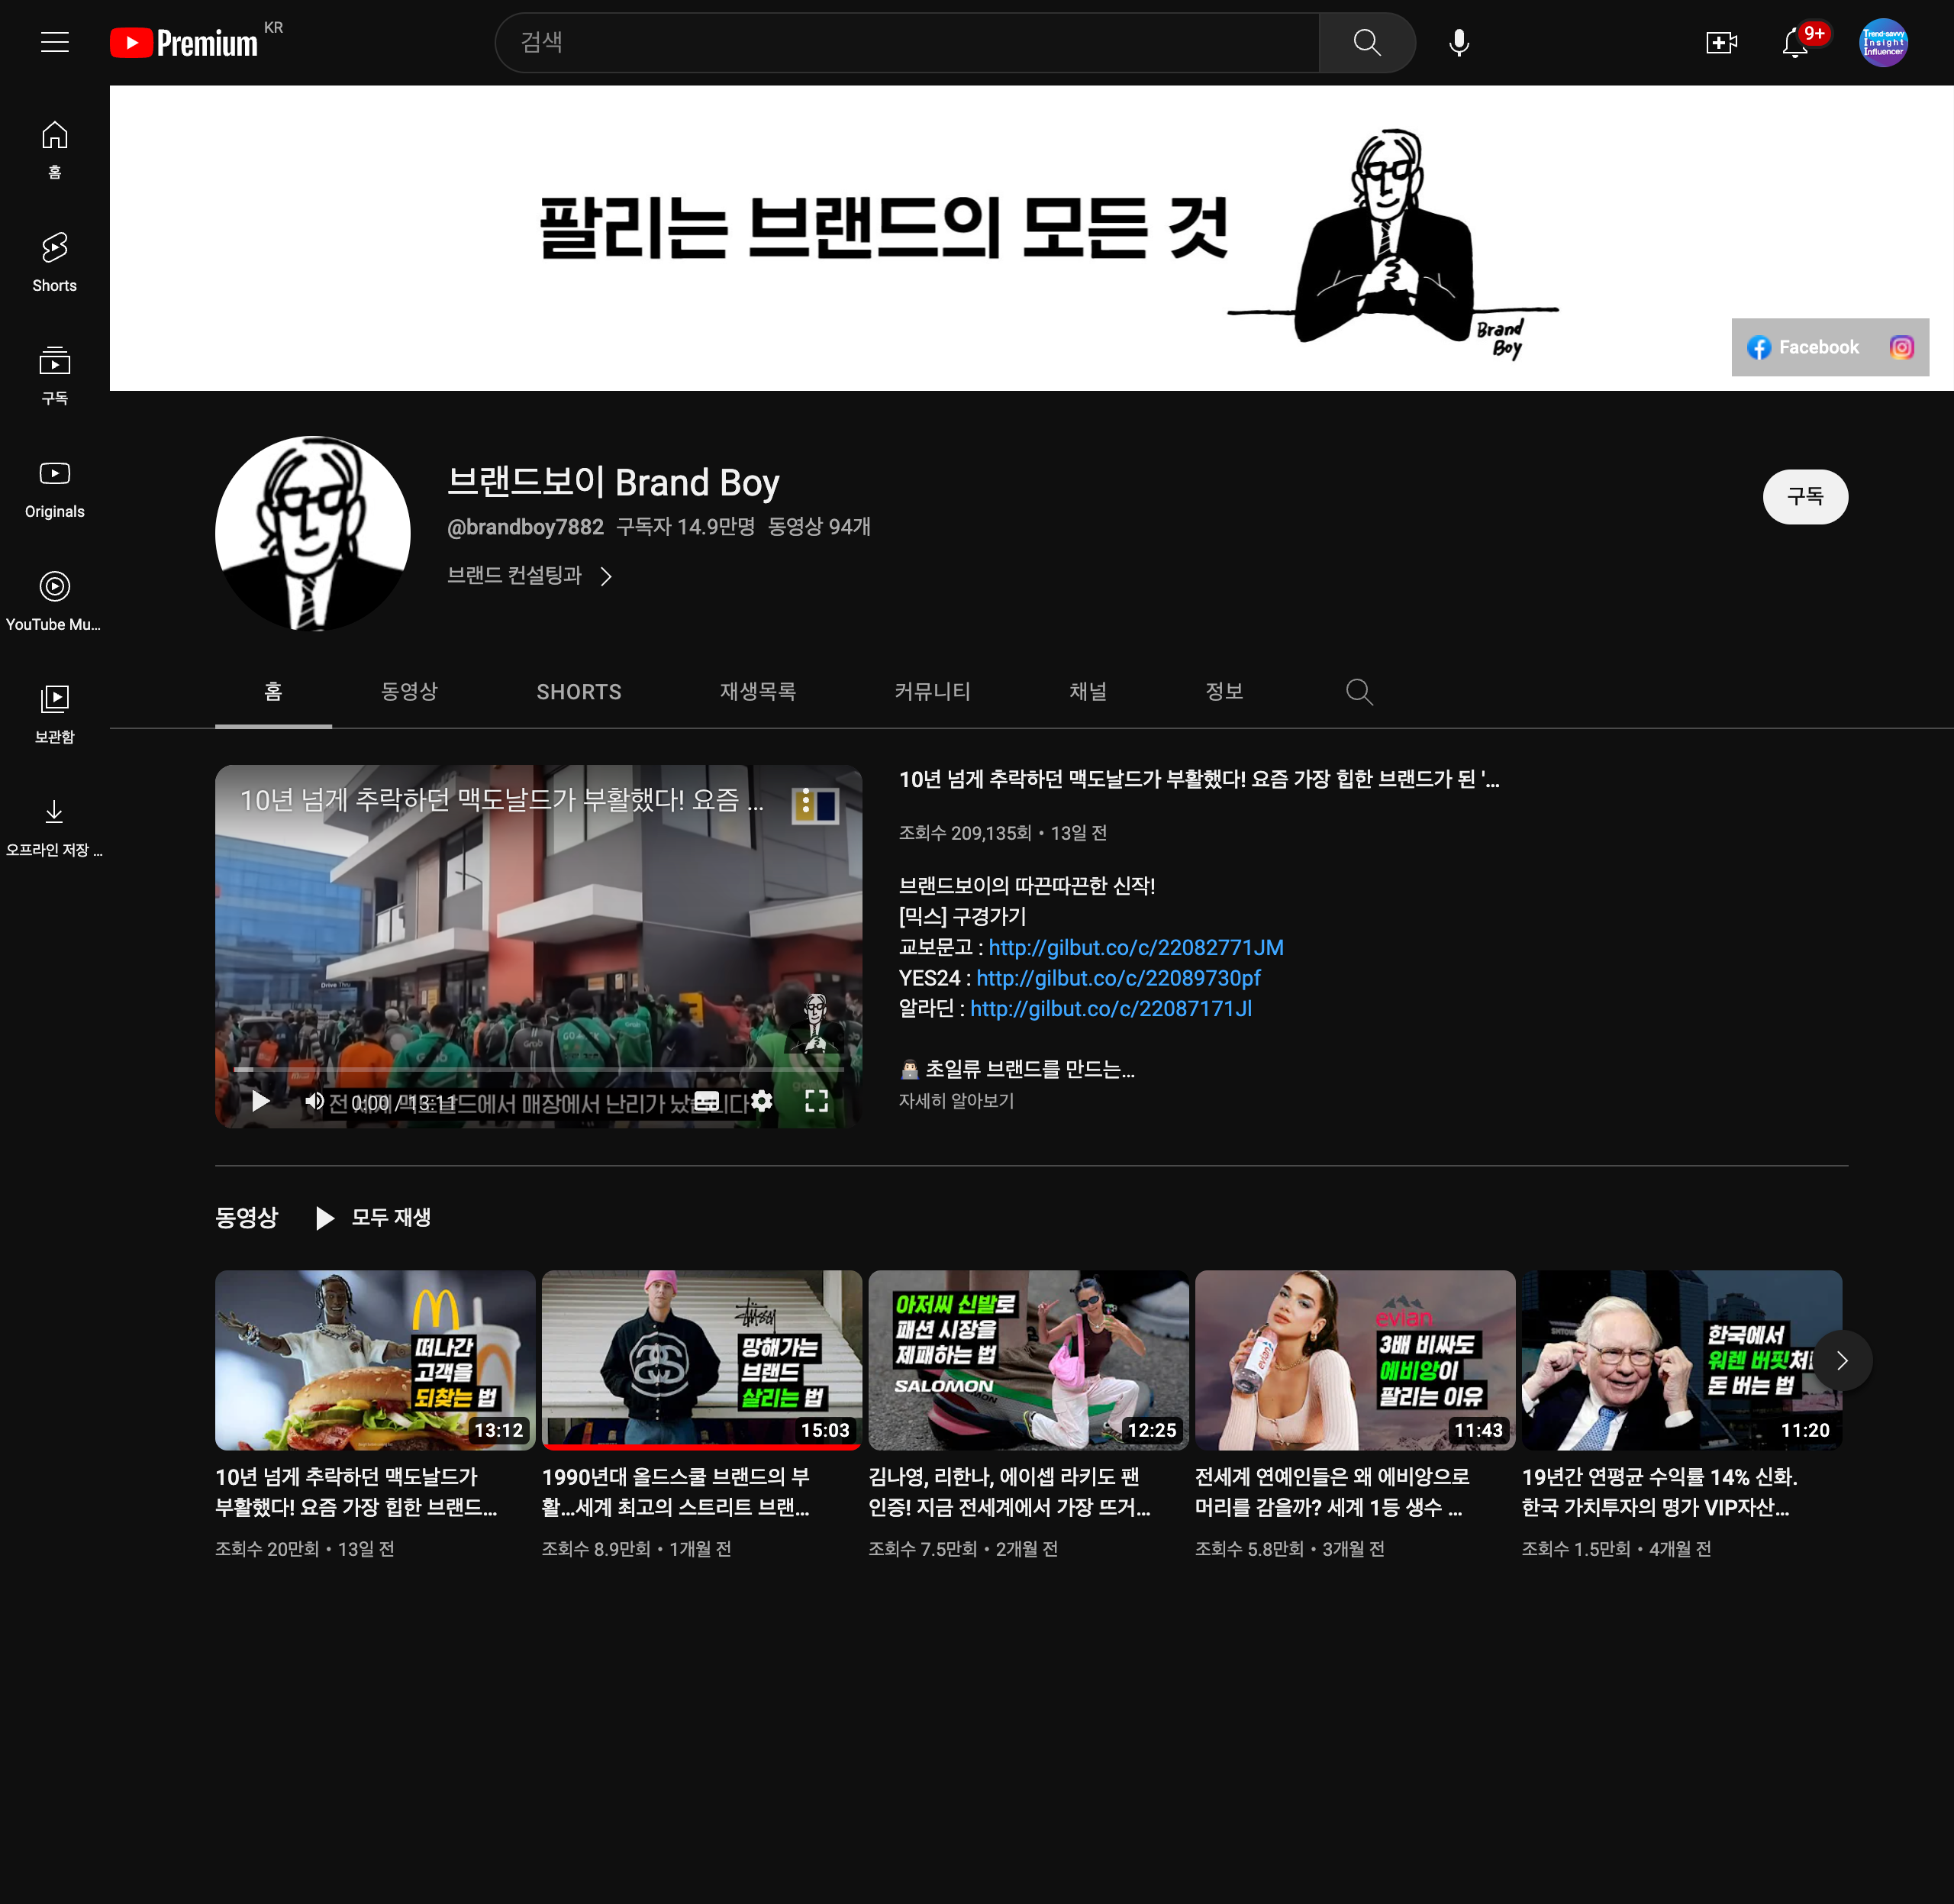Image resolution: width=1954 pixels, height=1904 pixels.
Task: Start voice search with microphone icon
Action: point(1459,42)
